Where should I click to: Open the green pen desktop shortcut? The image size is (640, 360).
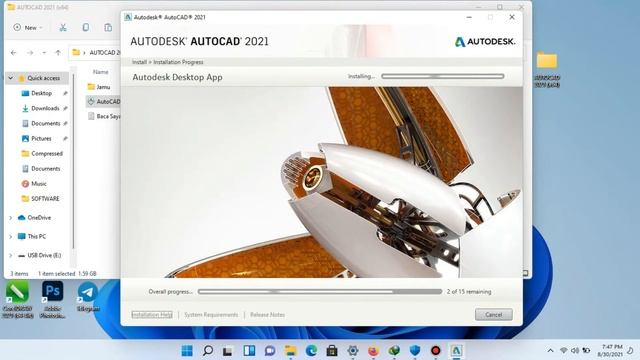(17, 300)
